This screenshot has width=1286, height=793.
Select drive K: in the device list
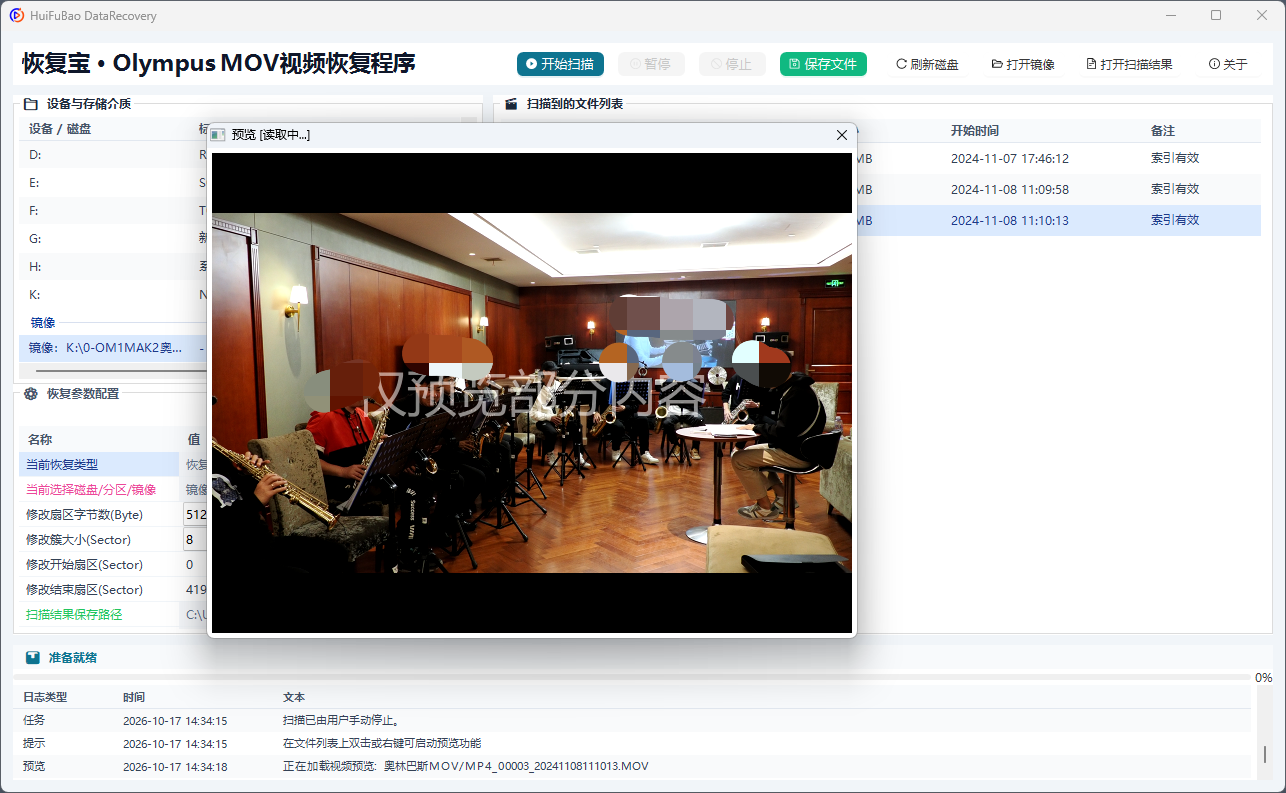pyautogui.click(x=113, y=295)
